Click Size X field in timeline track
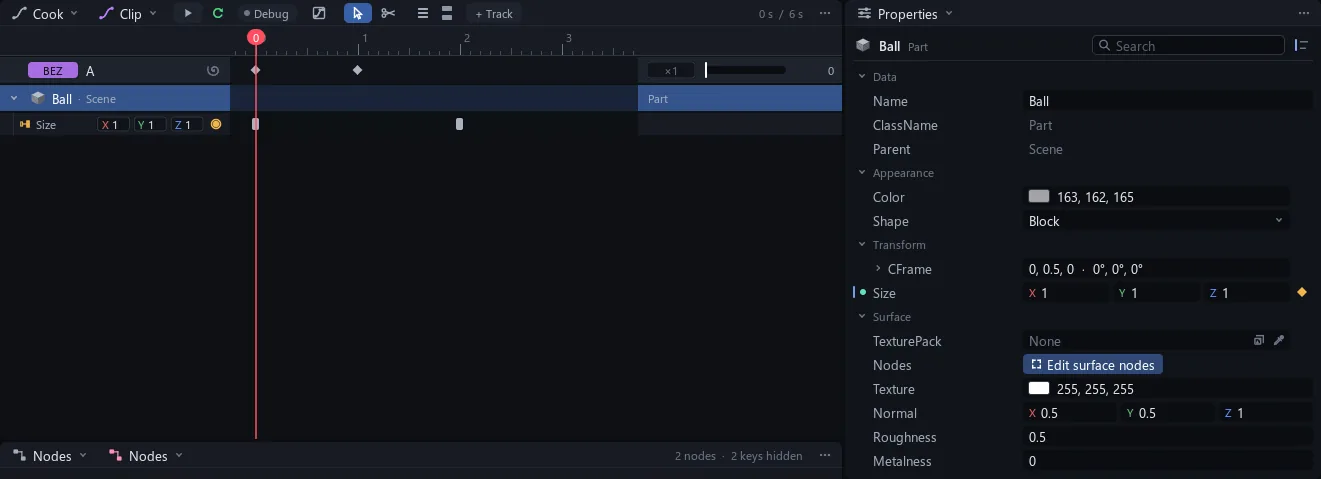The height and width of the screenshot is (479, 1321). (x=113, y=125)
